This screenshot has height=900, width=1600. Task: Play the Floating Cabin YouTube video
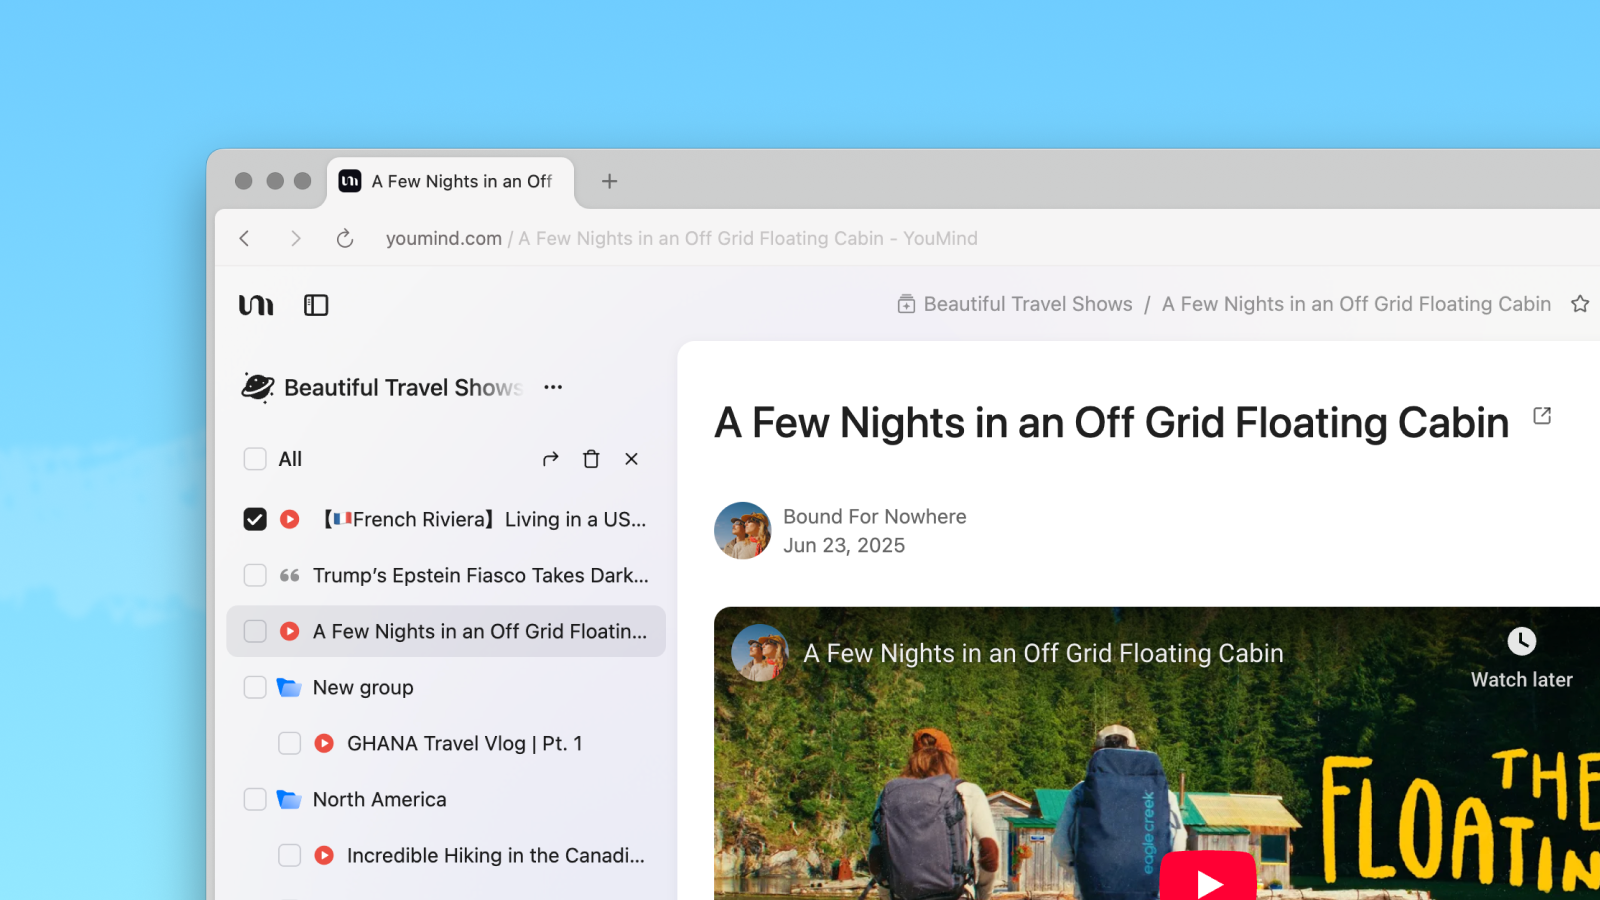pos(1208,880)
